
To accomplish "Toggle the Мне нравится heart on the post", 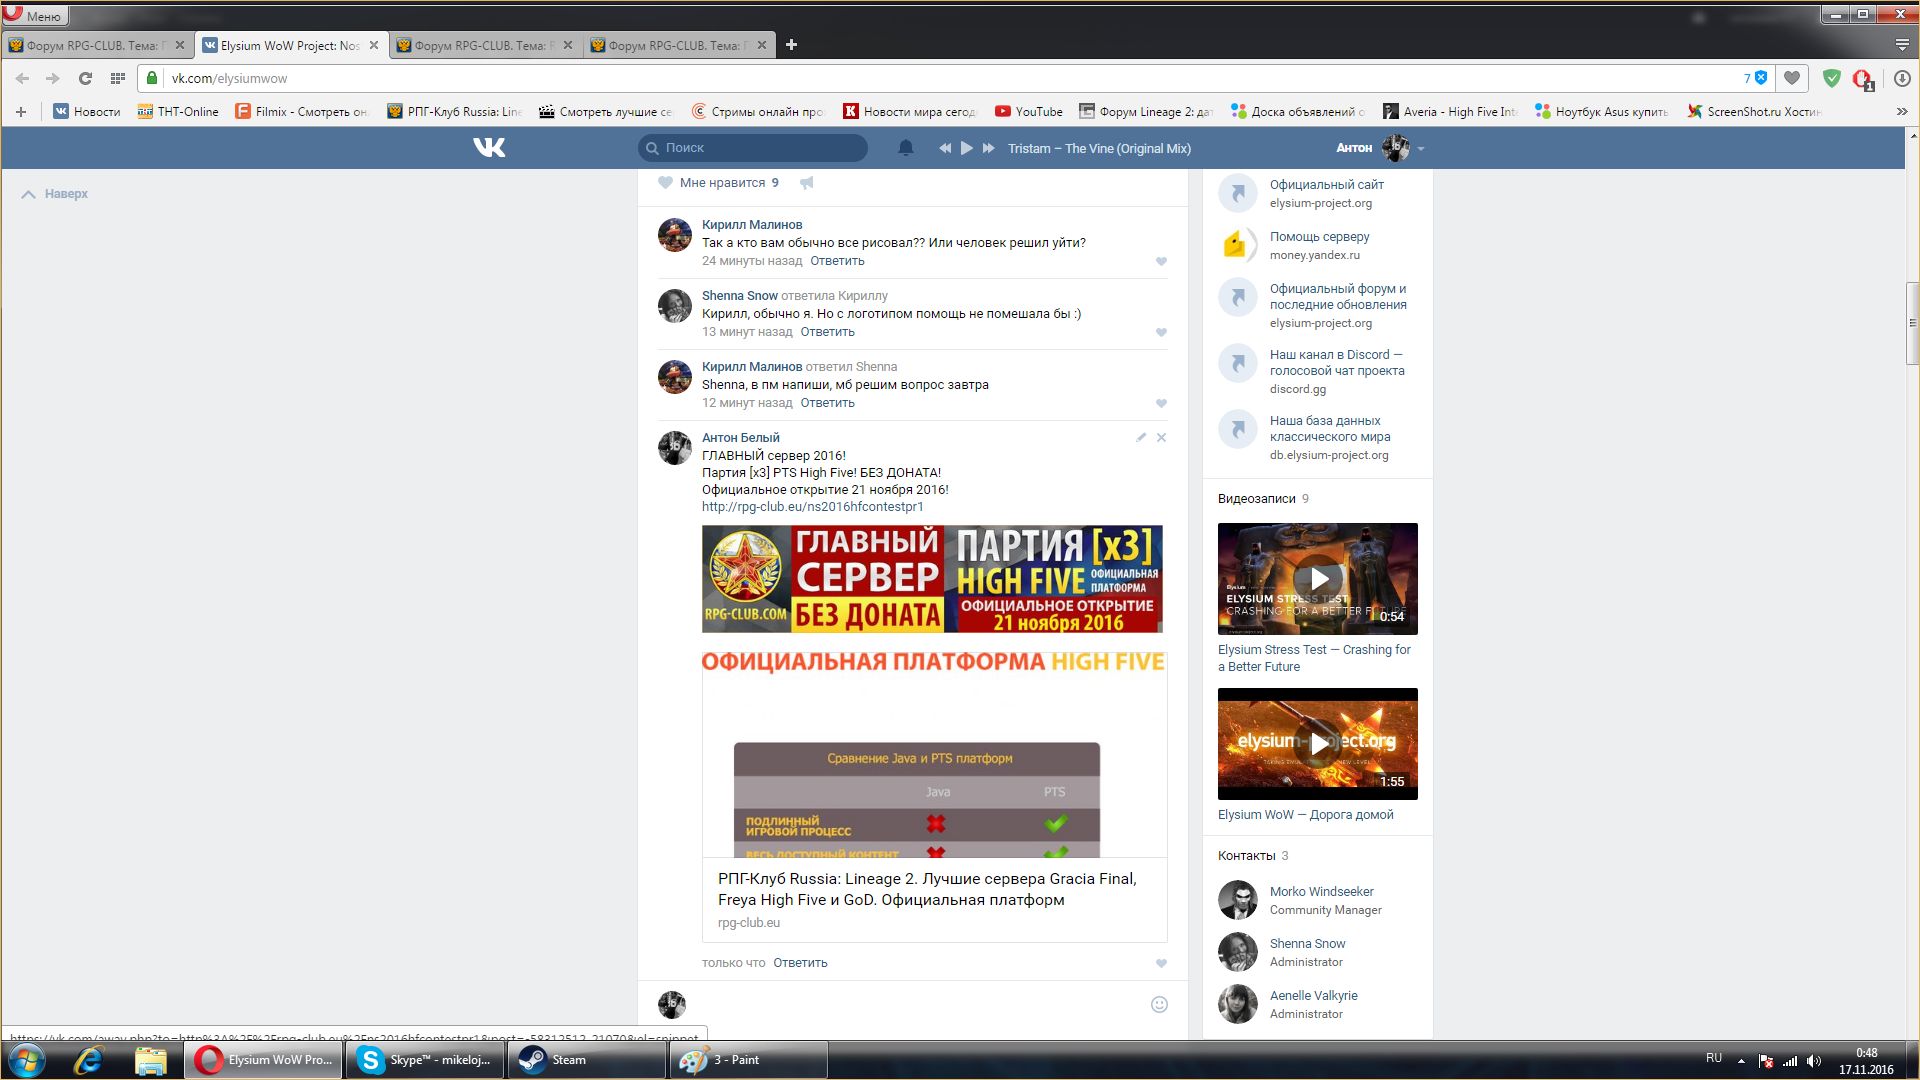I will 666,183.
